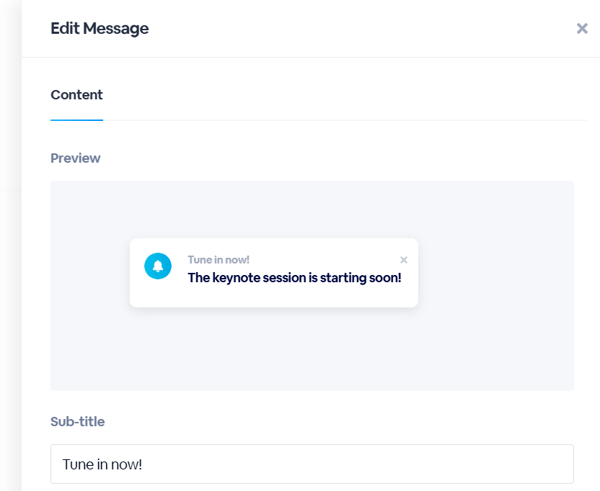This screenshot has height=491, width=600.
Task: Click the 'Tune in now!' preview subtitle
Action: 218,260
